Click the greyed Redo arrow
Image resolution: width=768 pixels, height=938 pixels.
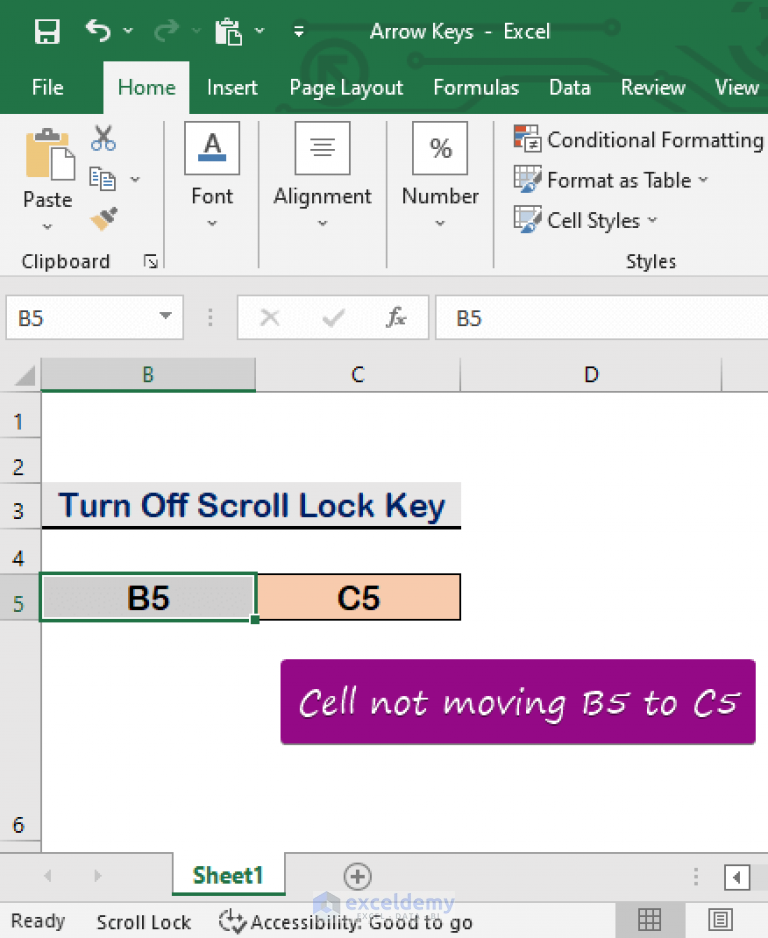166,30
